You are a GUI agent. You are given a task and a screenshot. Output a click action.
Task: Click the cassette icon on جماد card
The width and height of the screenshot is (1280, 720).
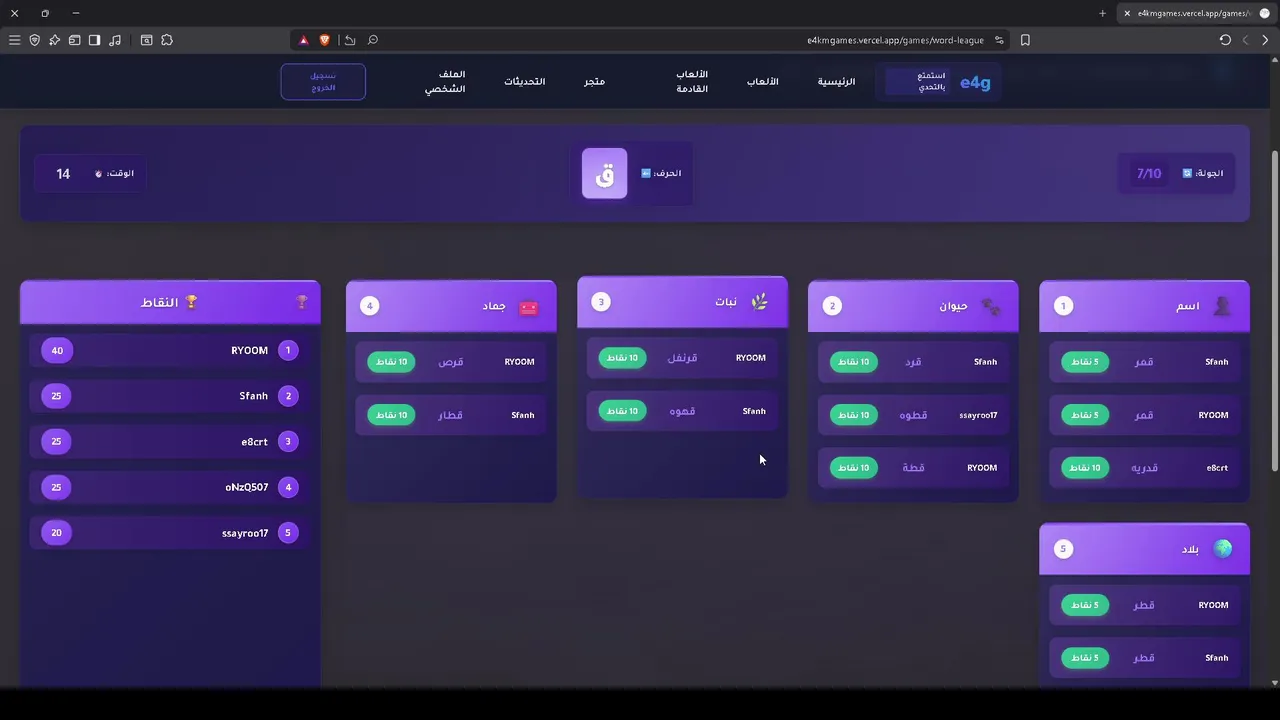tap(529, 306)
